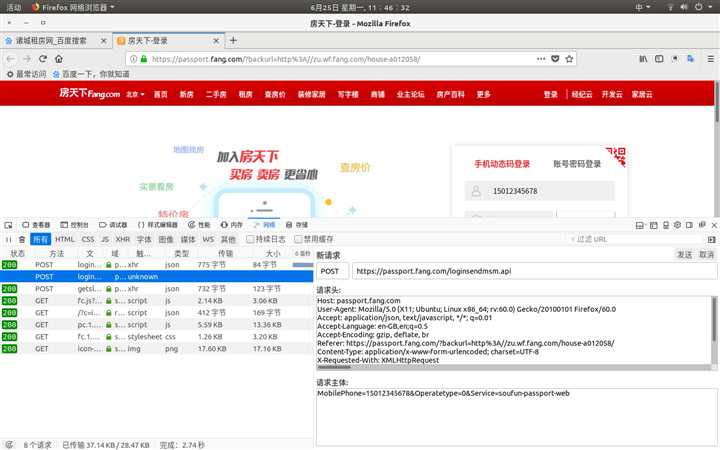
Task: Bookmark this page with the star
Action: click(x=569, y=59)
